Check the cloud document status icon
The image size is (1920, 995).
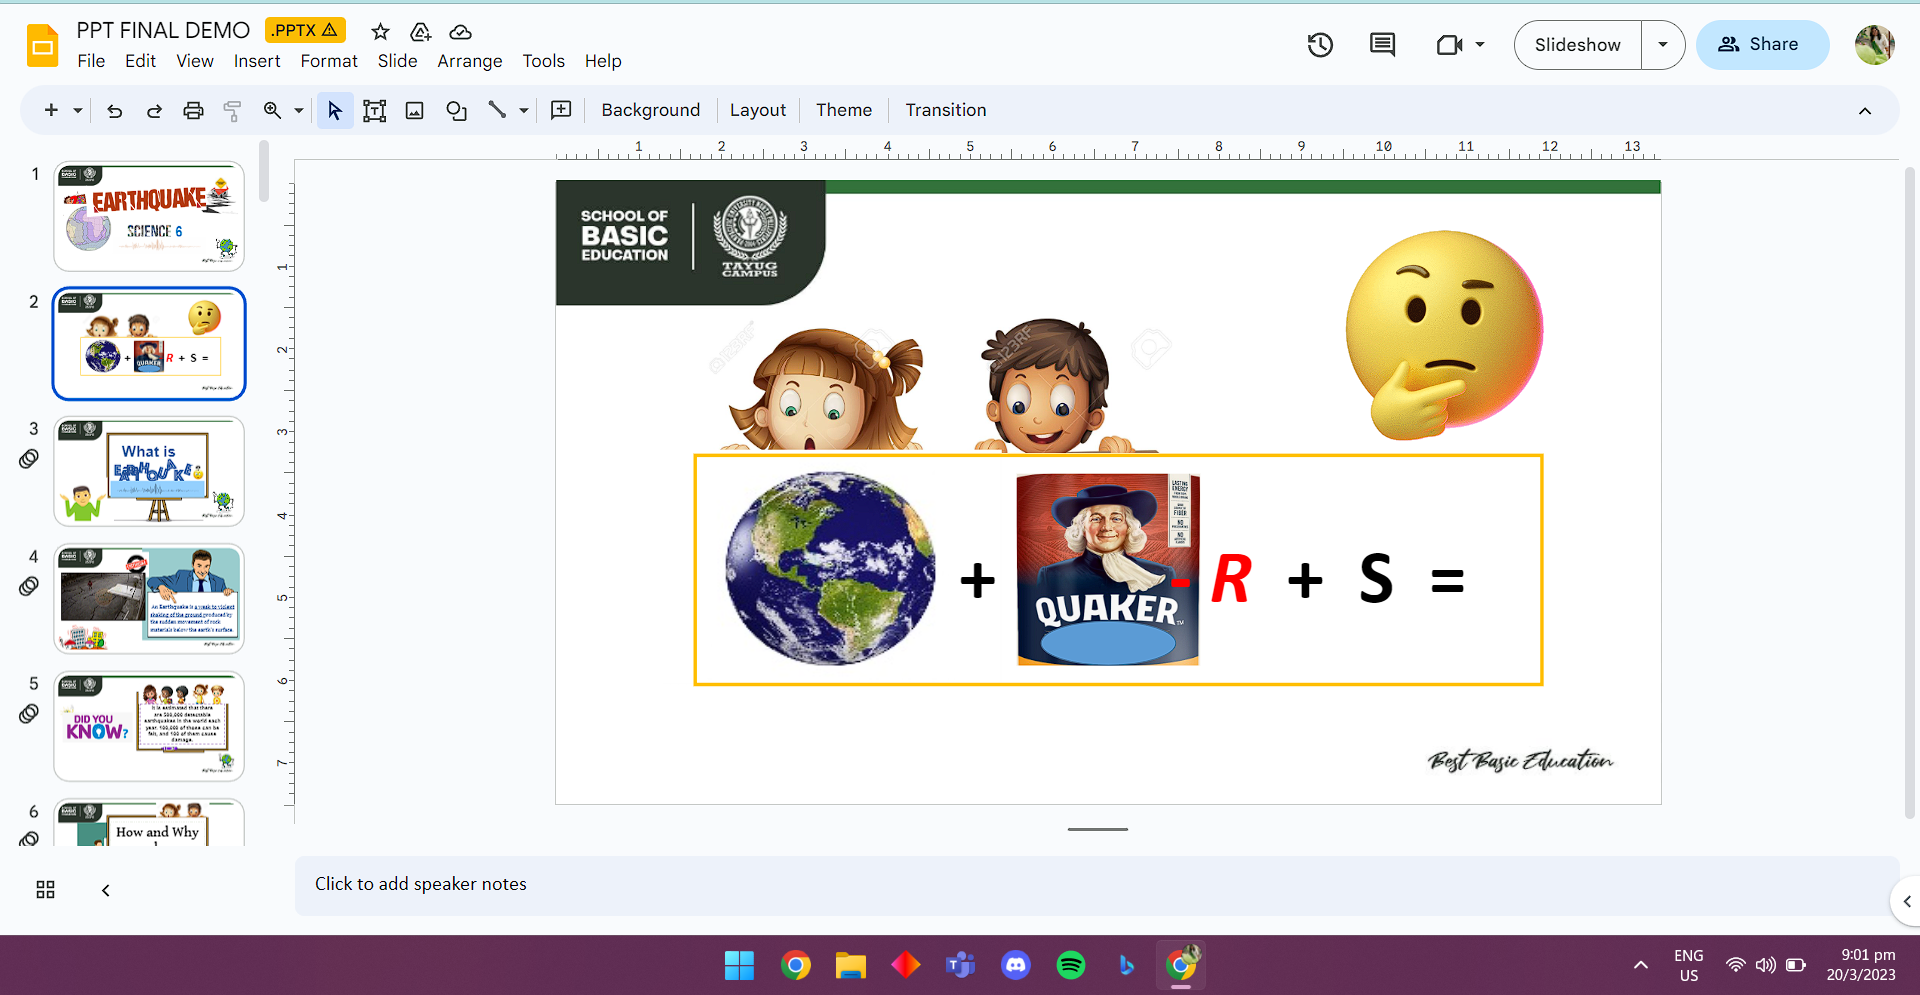[460, 32]
